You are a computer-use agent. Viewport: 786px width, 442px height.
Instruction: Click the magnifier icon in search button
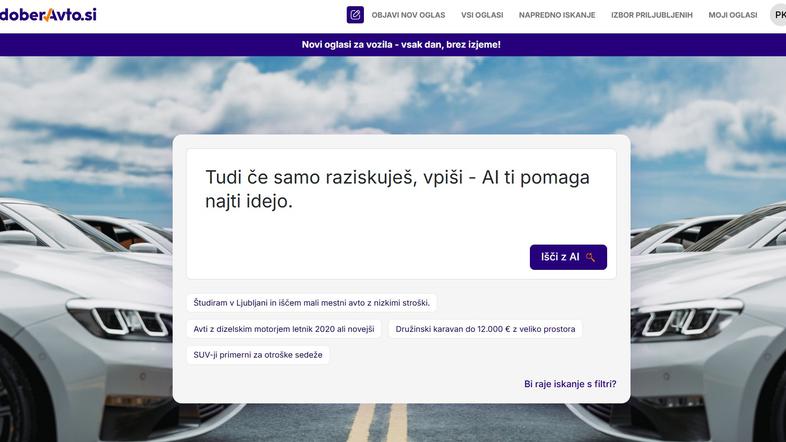point(591,257)
